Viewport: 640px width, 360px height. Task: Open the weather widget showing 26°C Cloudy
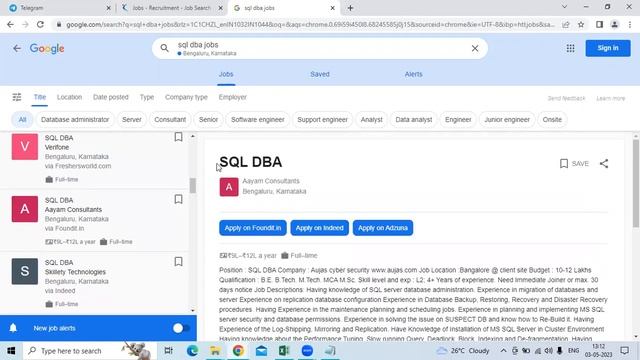click(463, 351)
